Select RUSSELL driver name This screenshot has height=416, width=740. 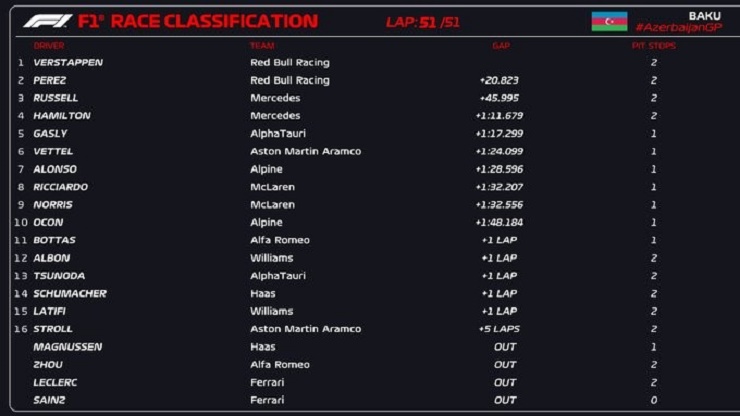point(55,98)
